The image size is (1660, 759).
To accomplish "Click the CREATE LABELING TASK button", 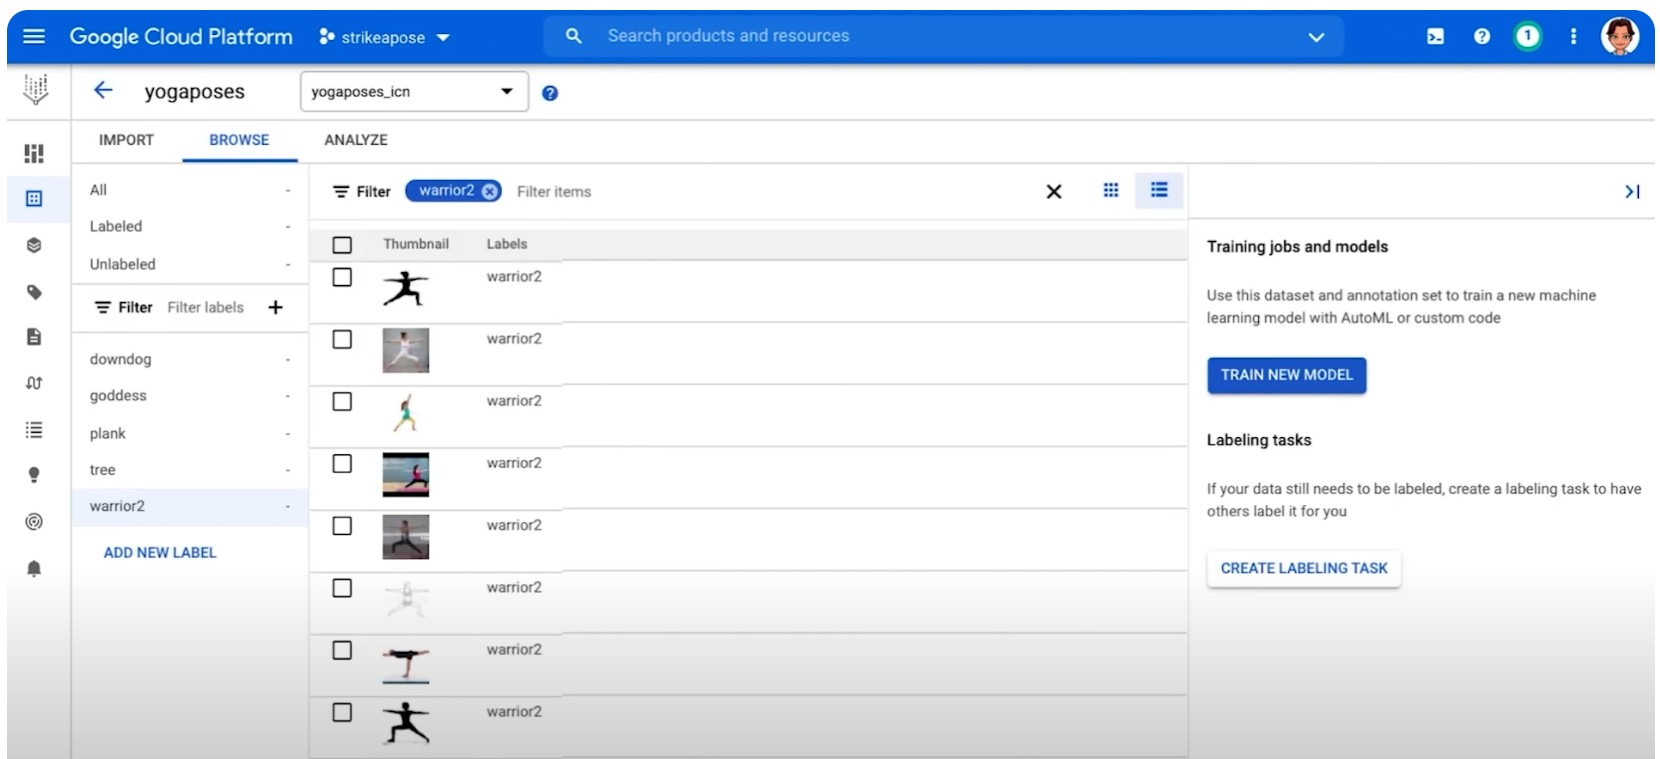I will 1303,568.
